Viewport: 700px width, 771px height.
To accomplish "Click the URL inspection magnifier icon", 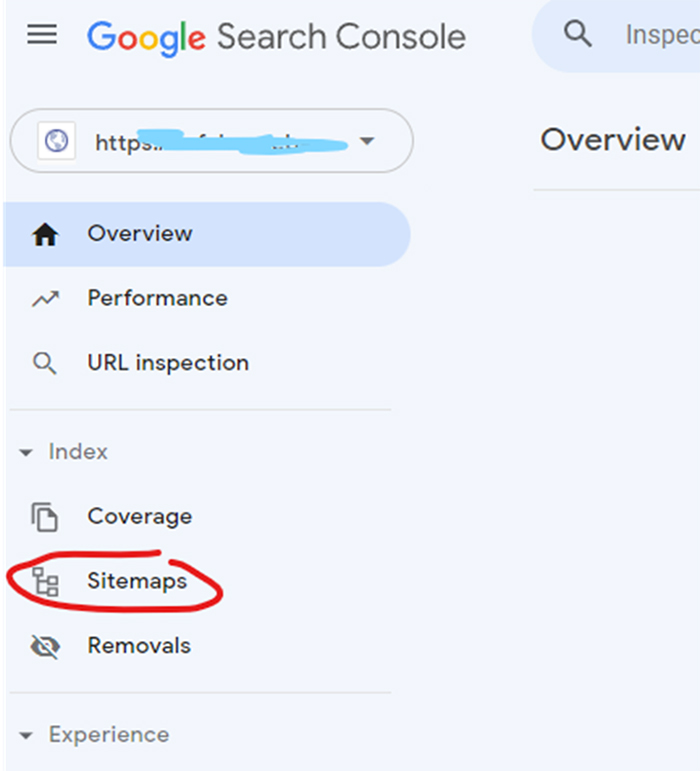I will click(45, 363).
